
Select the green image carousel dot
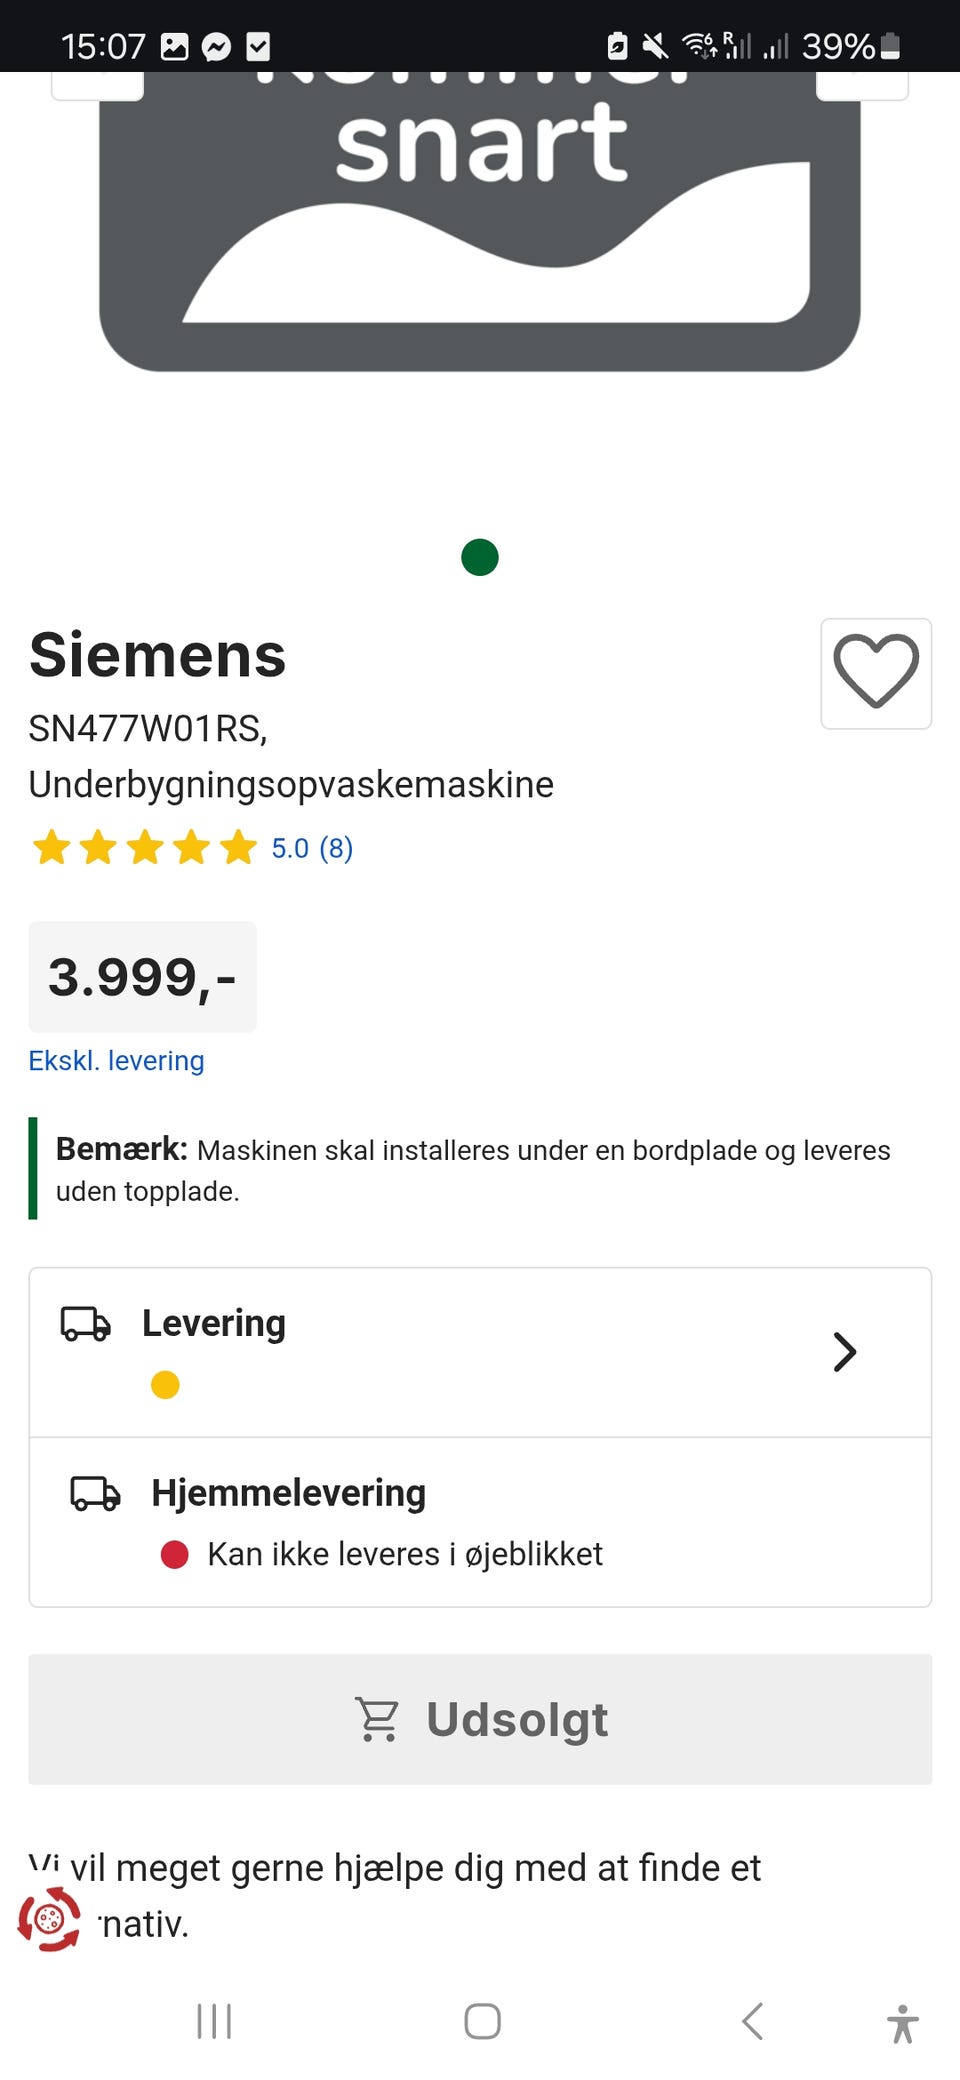point(480,557)
